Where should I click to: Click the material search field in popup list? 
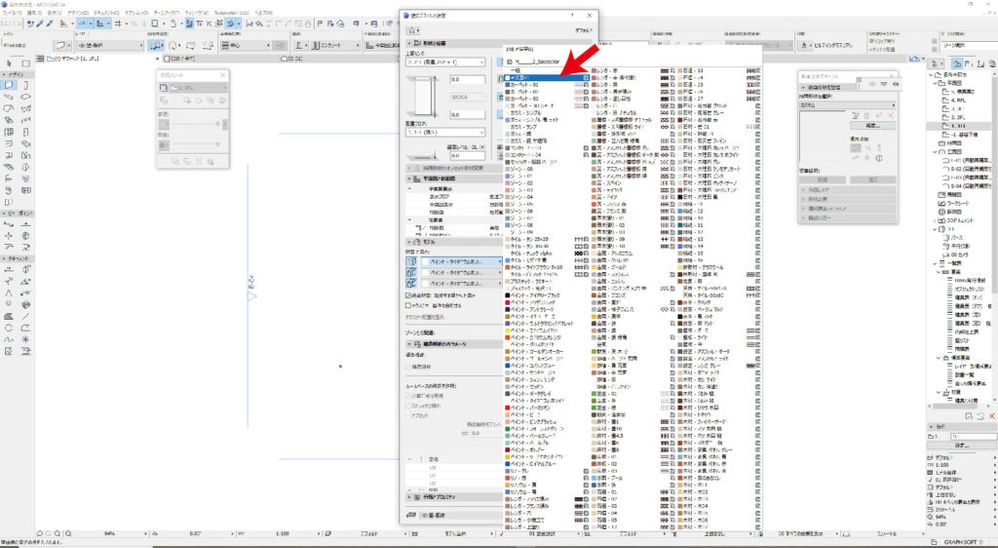[x=633, y=62]
